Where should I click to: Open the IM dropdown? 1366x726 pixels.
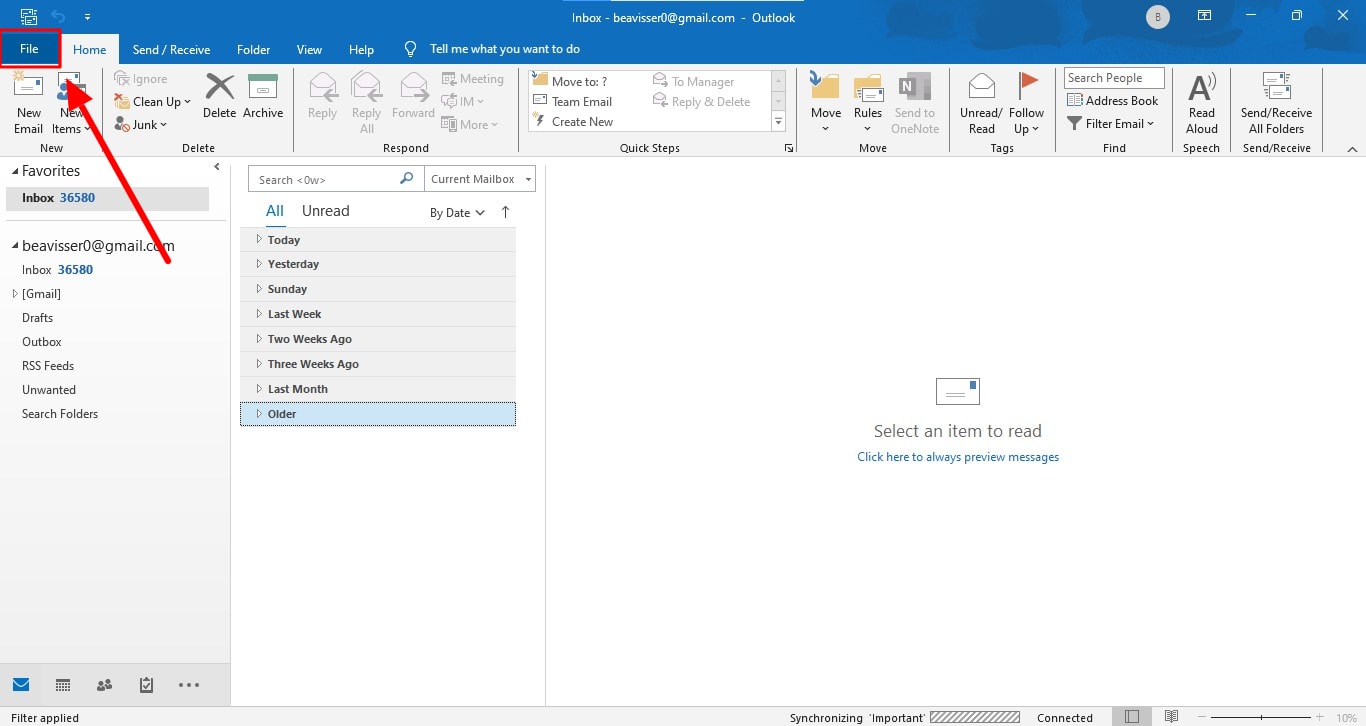point(463,102)
